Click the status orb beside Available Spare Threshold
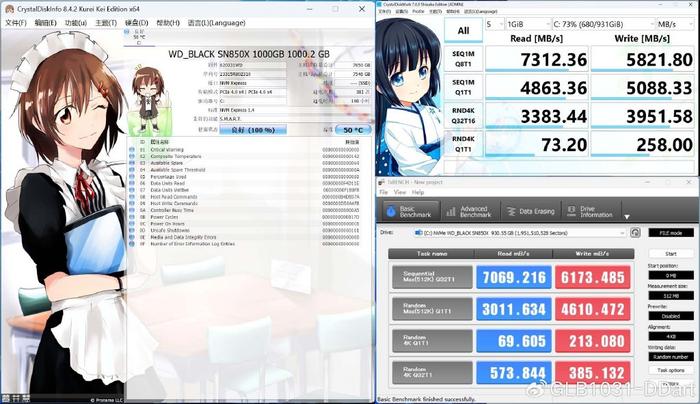 (132, 170)
